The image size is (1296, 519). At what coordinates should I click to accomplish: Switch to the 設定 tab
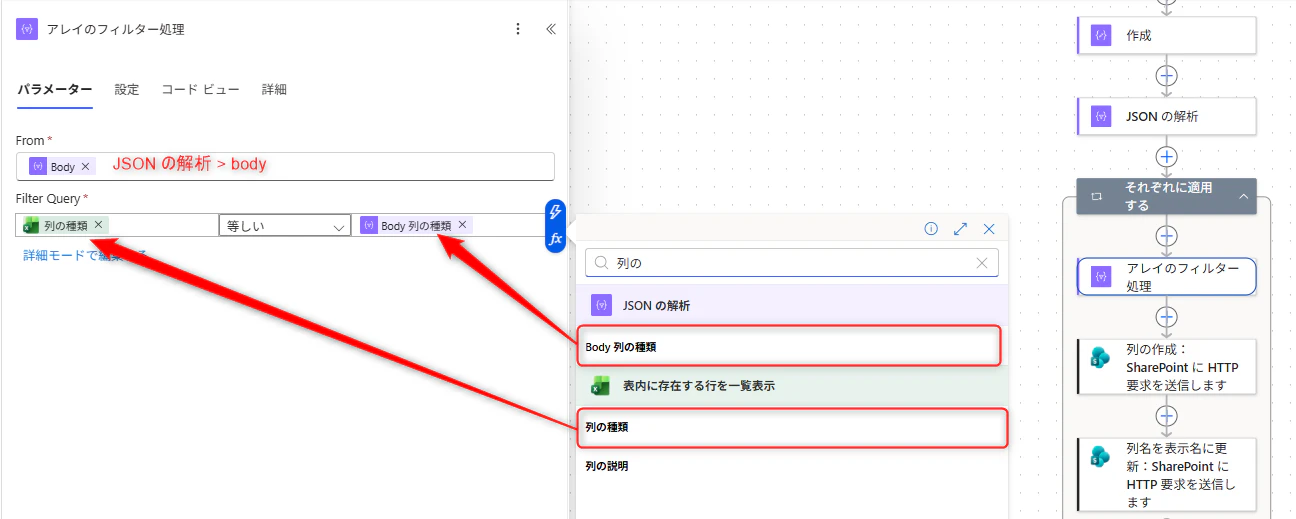click(x=127, y=89)
